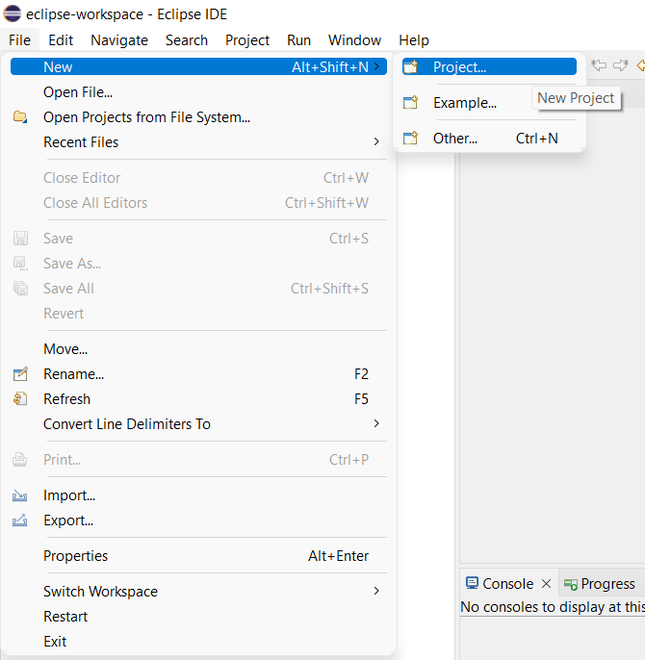Viewport: 645px width, 660px height.
Task: Switch to the Progress tab
Action: pyautogui.click(x=607, y=584)
